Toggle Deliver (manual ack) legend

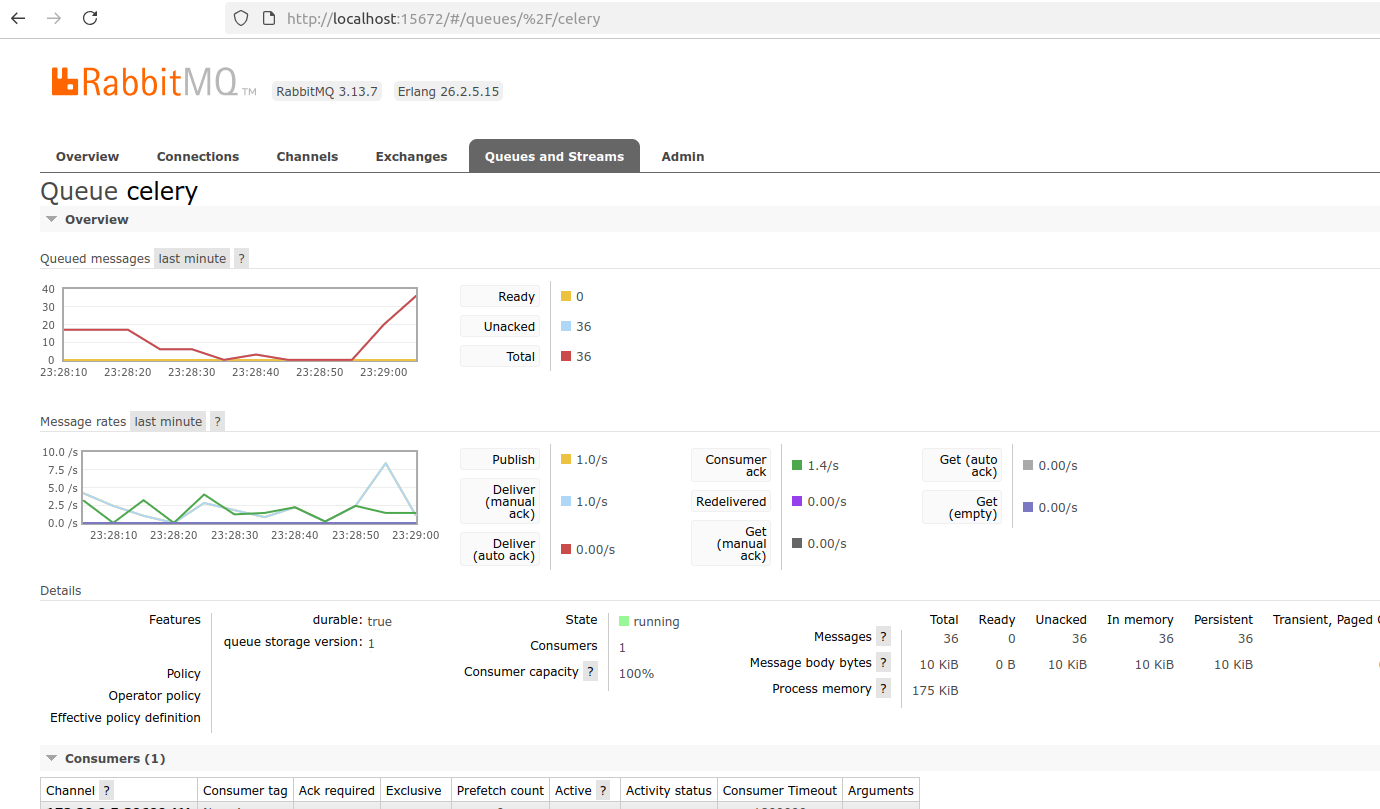pos(500,501)
